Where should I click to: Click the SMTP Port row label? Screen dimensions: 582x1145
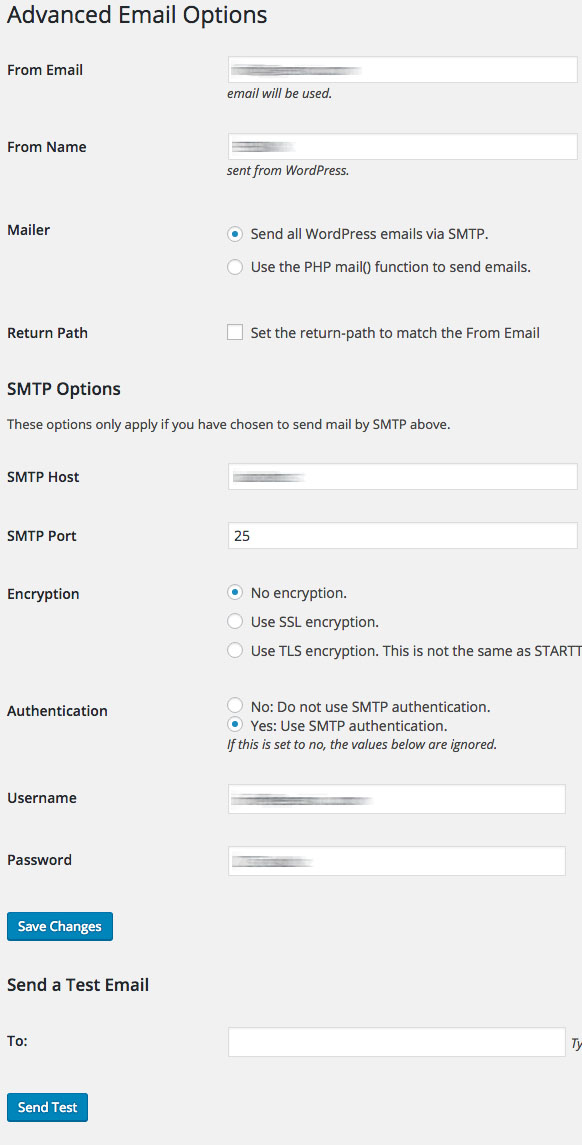pyautogui.click(x=42, y=536)
